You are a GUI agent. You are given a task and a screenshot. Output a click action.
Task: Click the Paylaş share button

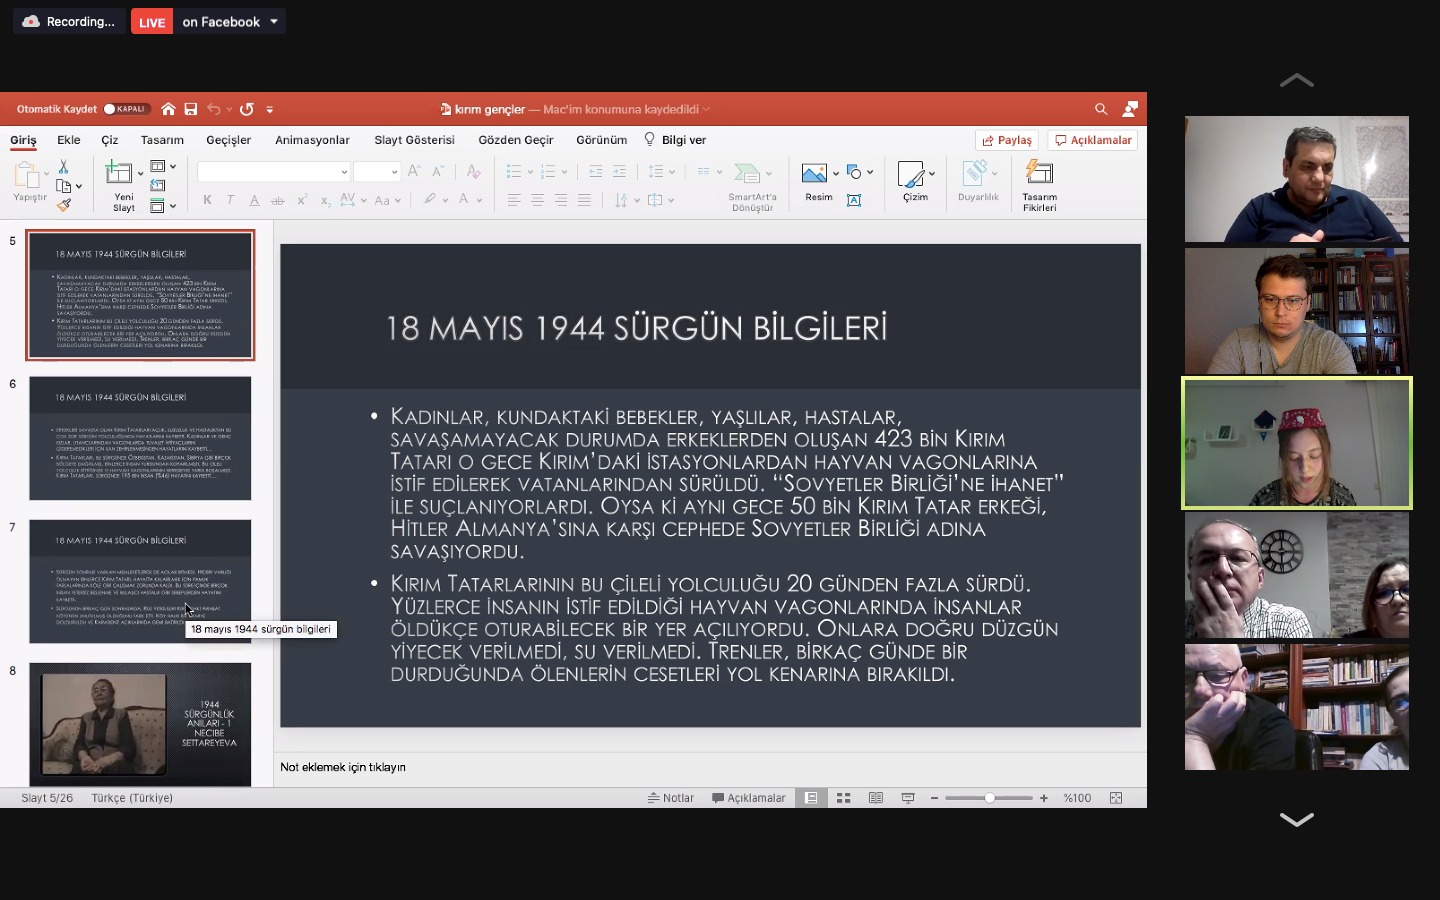pyautogui.click(x=1007, y=140)
